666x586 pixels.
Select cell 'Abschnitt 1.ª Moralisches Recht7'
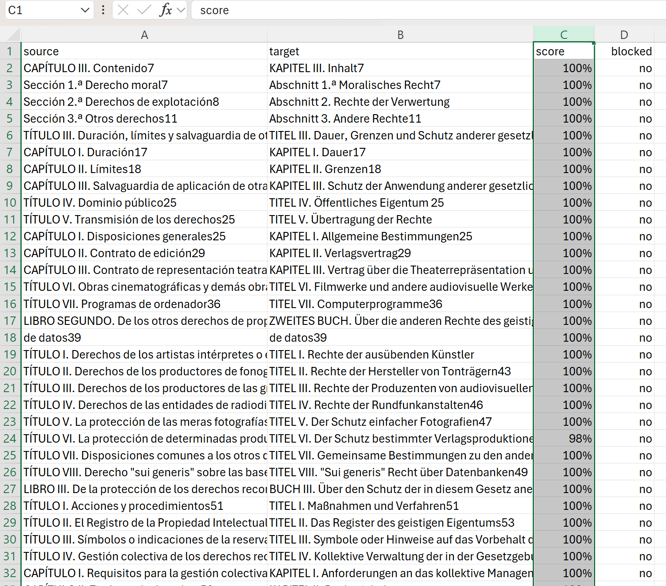(400, 85)
